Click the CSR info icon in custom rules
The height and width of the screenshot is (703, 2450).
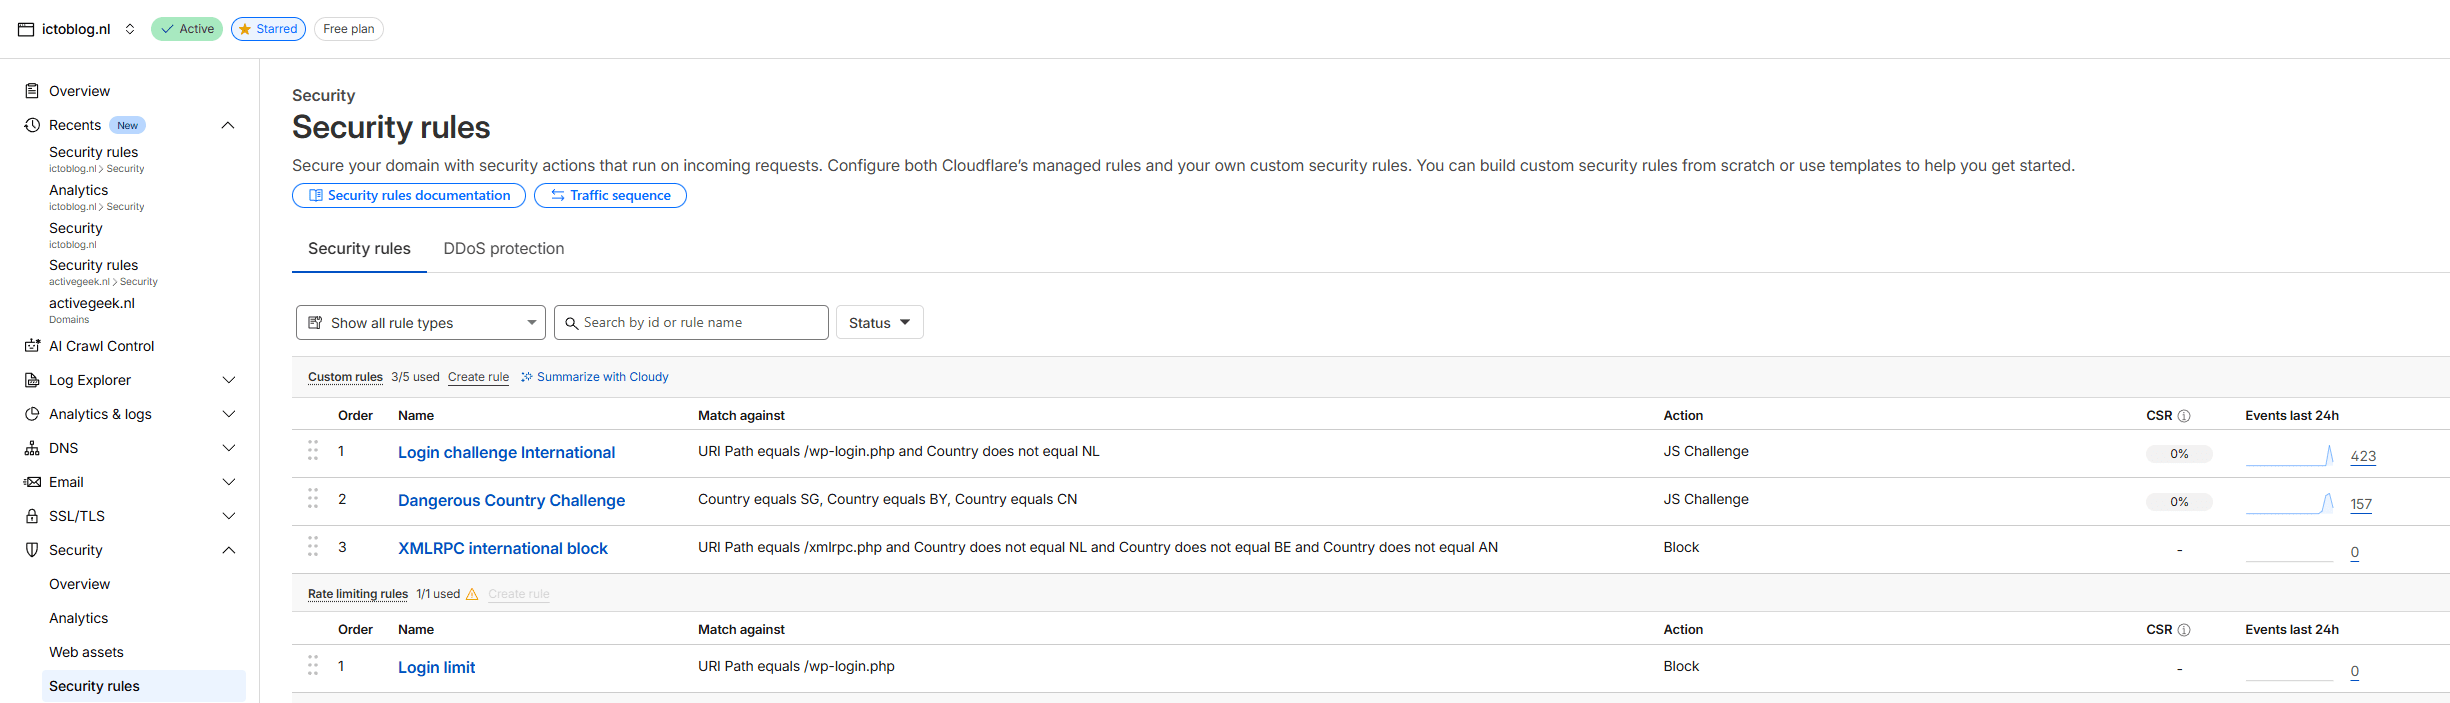tap(2184, 416)
